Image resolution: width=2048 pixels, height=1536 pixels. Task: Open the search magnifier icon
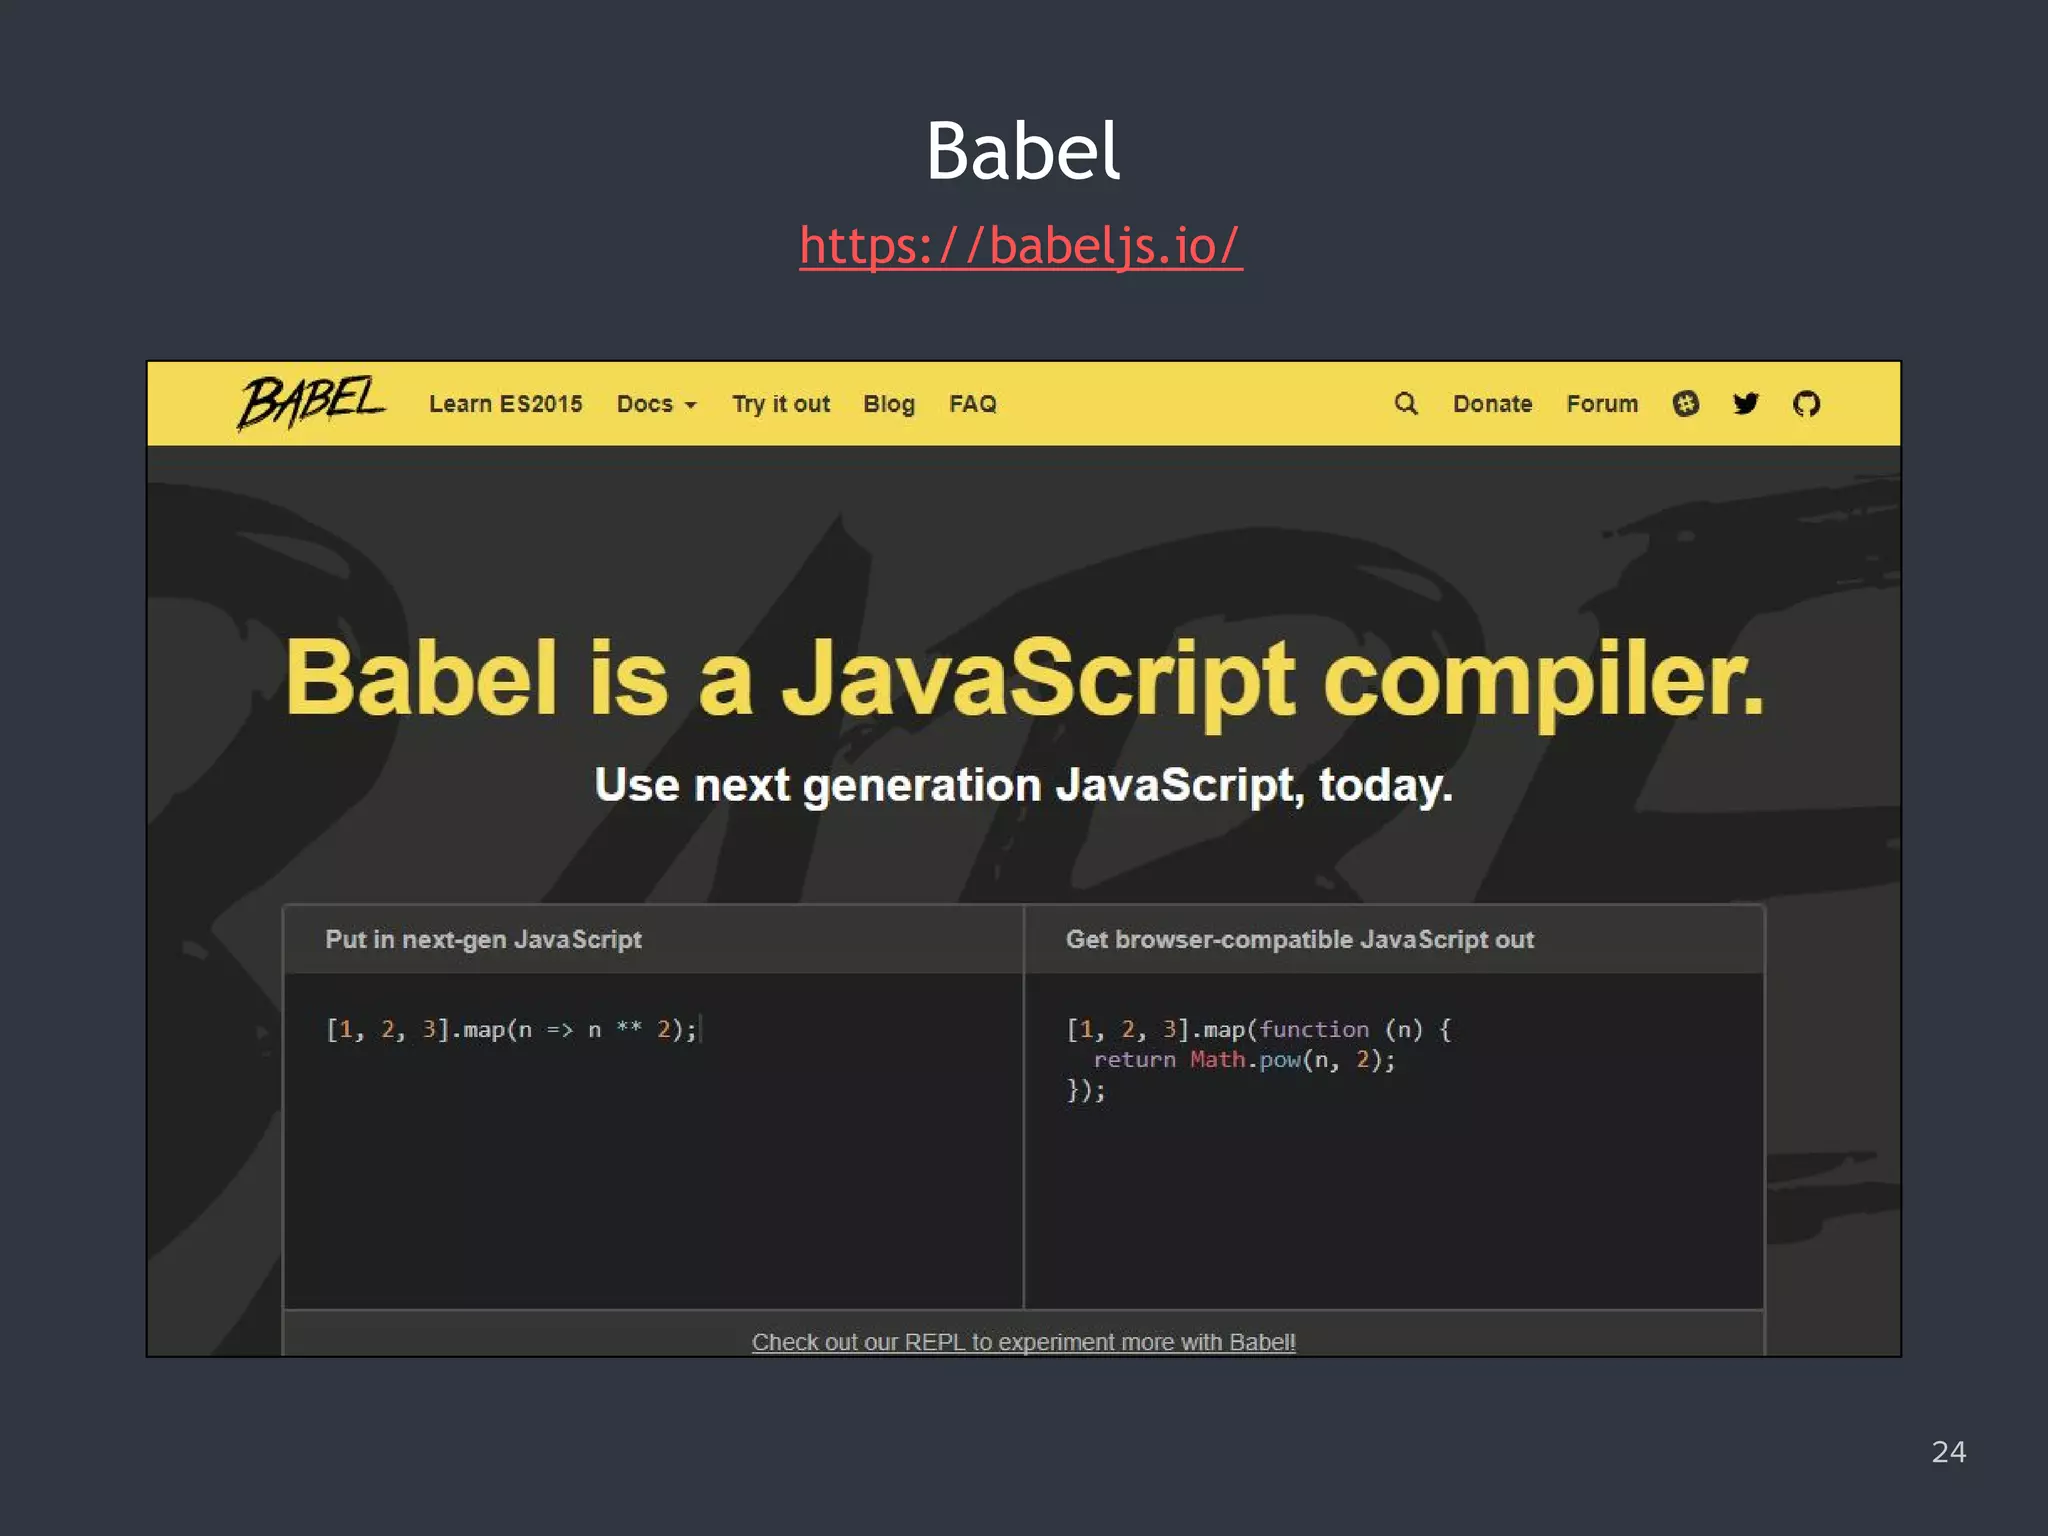(x=1406, y=403)
